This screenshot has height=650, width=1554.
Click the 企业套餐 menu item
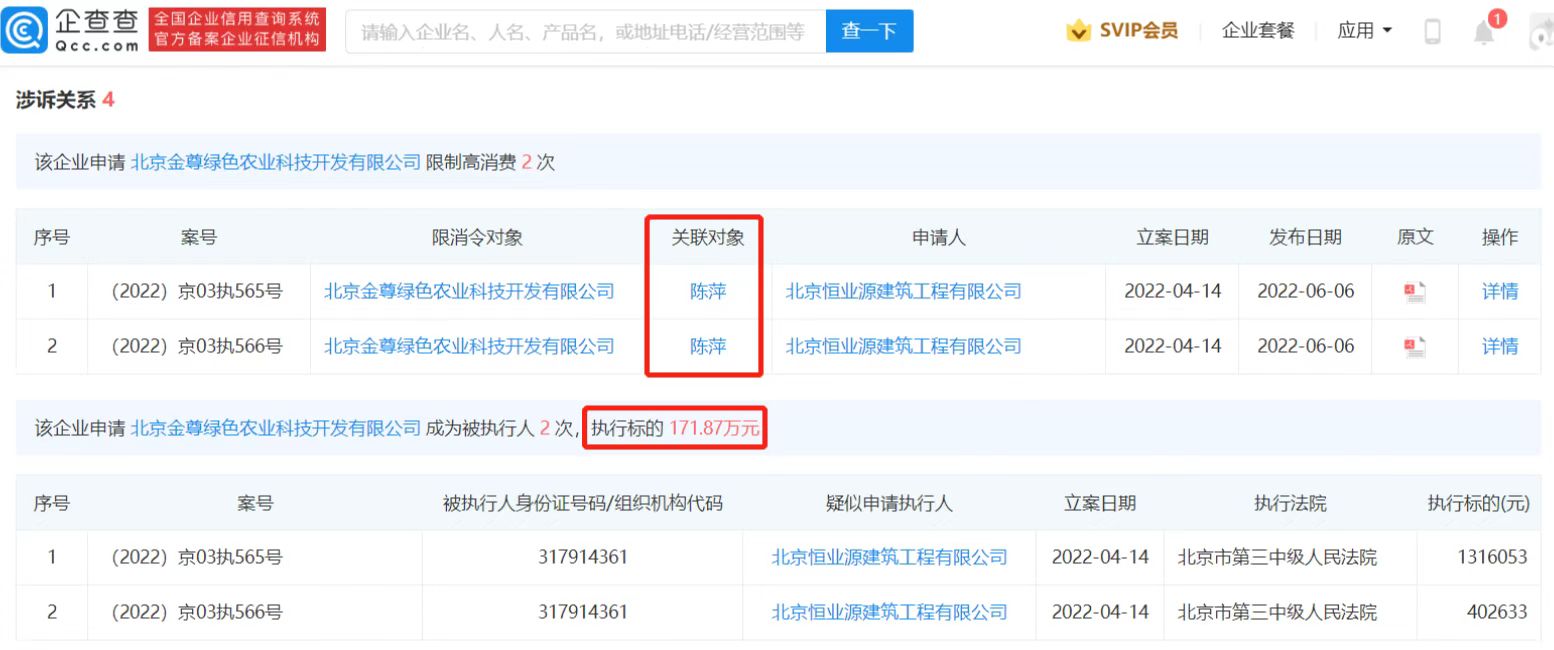click(1258, 31)
